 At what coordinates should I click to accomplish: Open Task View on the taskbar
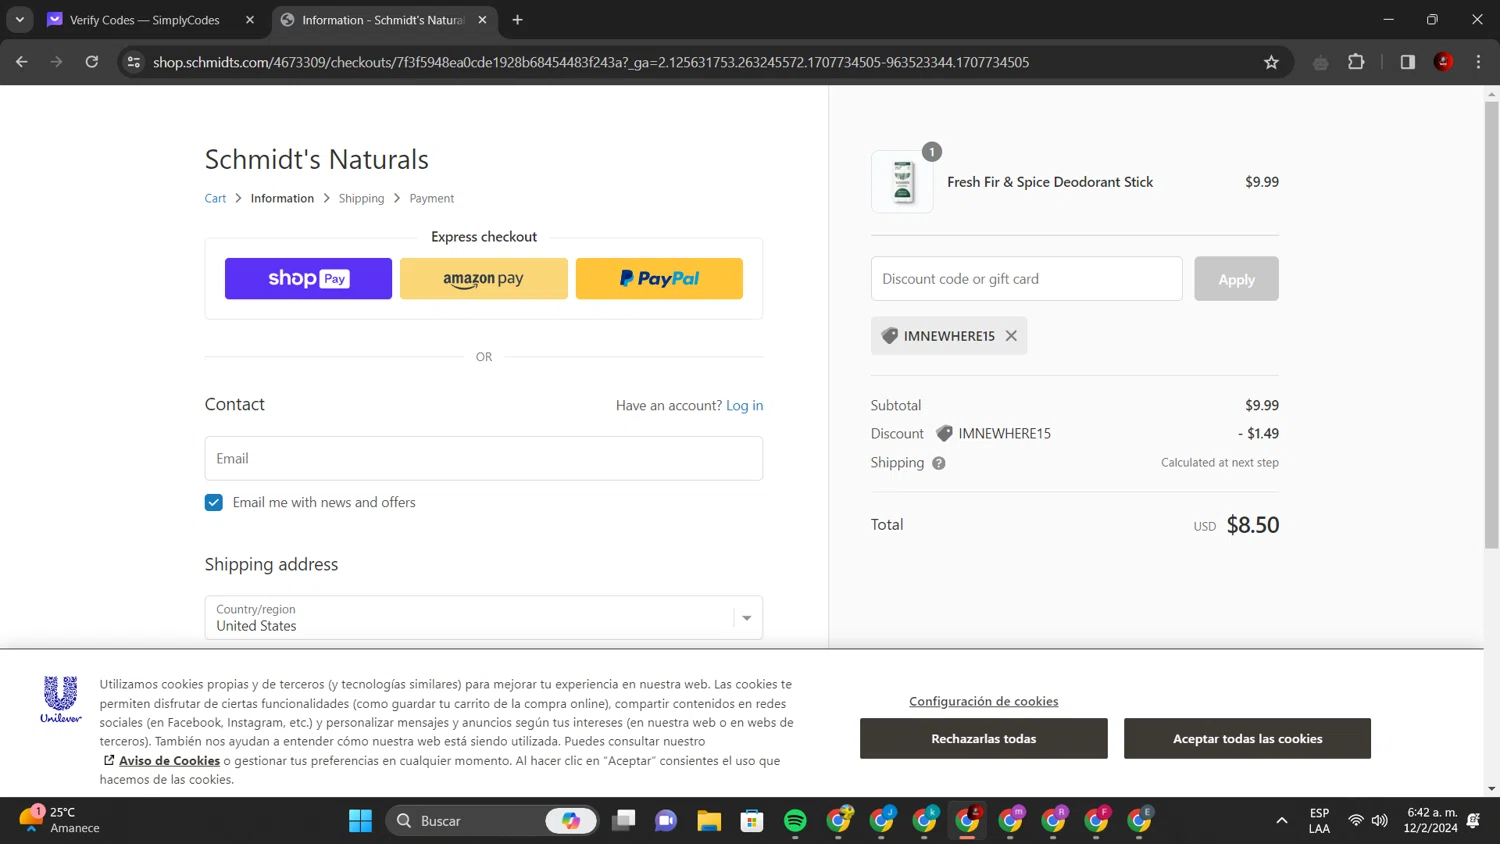pos(624,821)
